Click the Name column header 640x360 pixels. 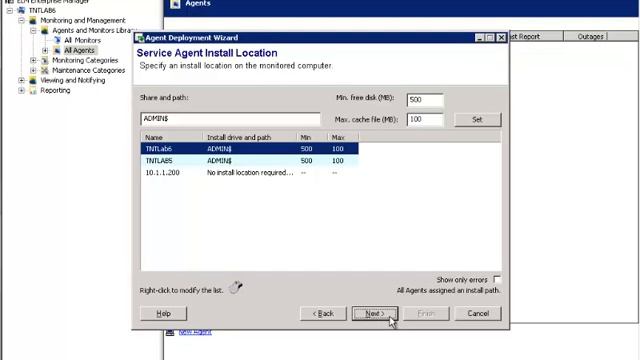171,137
